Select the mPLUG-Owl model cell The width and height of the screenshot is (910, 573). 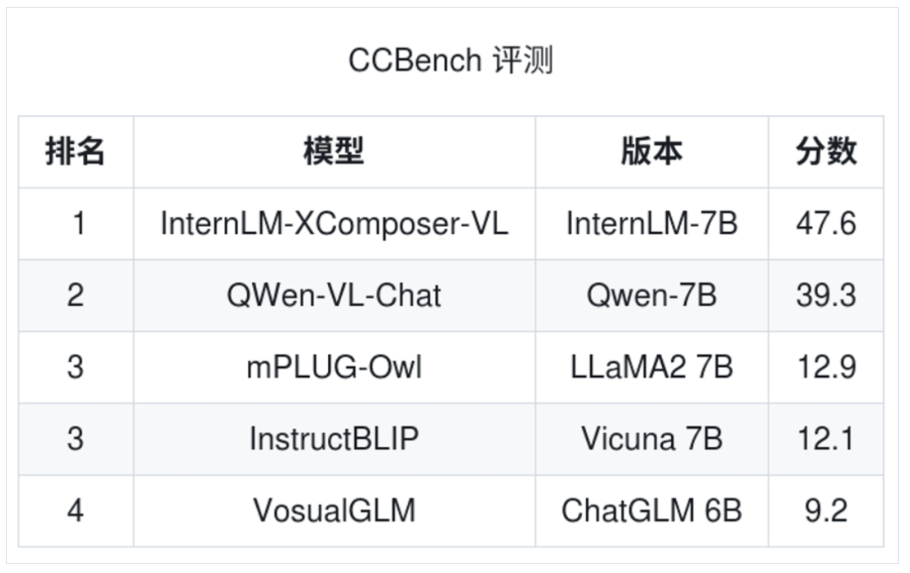[334, 367]
